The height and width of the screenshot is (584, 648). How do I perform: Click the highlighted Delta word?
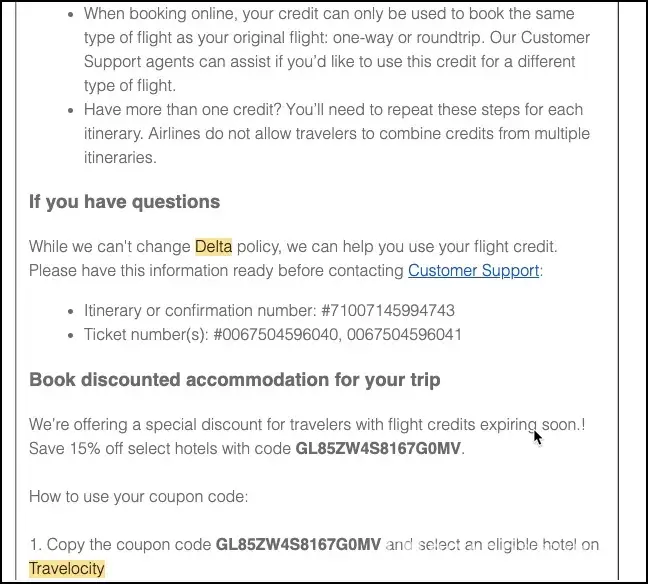coord(213,247)
